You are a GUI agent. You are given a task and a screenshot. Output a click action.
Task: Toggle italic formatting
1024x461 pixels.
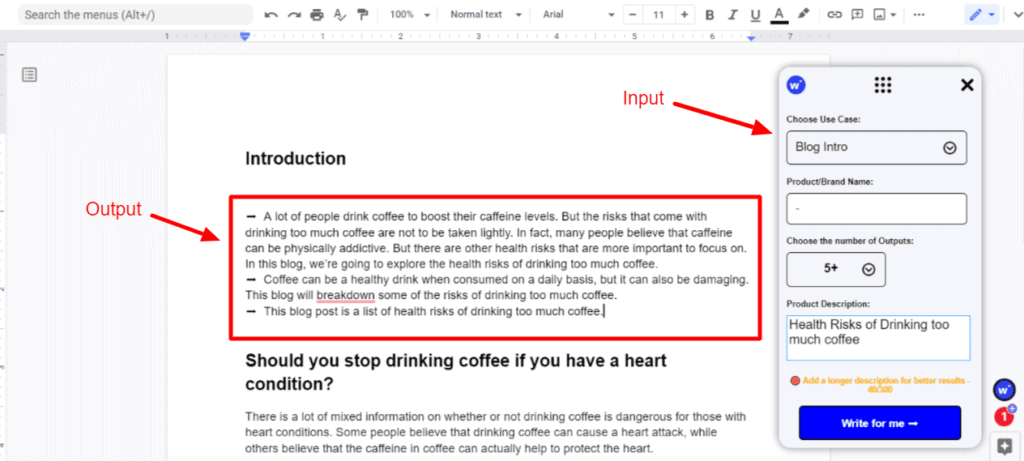(732, 15)
